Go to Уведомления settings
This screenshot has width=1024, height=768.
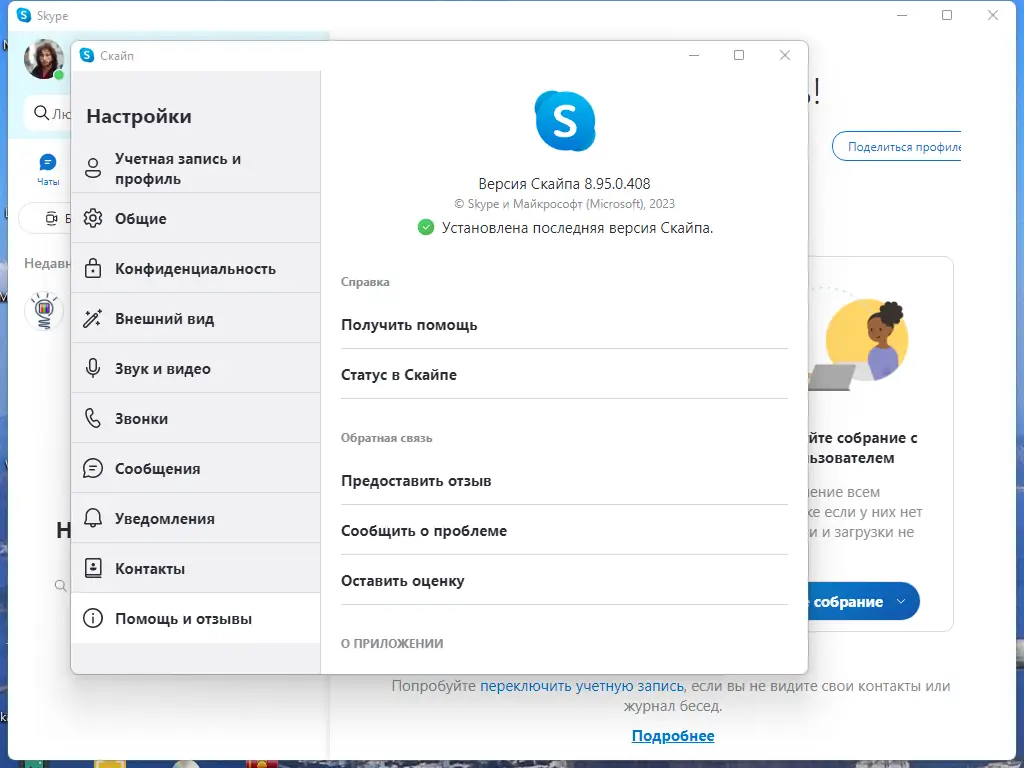pos(196,519)
